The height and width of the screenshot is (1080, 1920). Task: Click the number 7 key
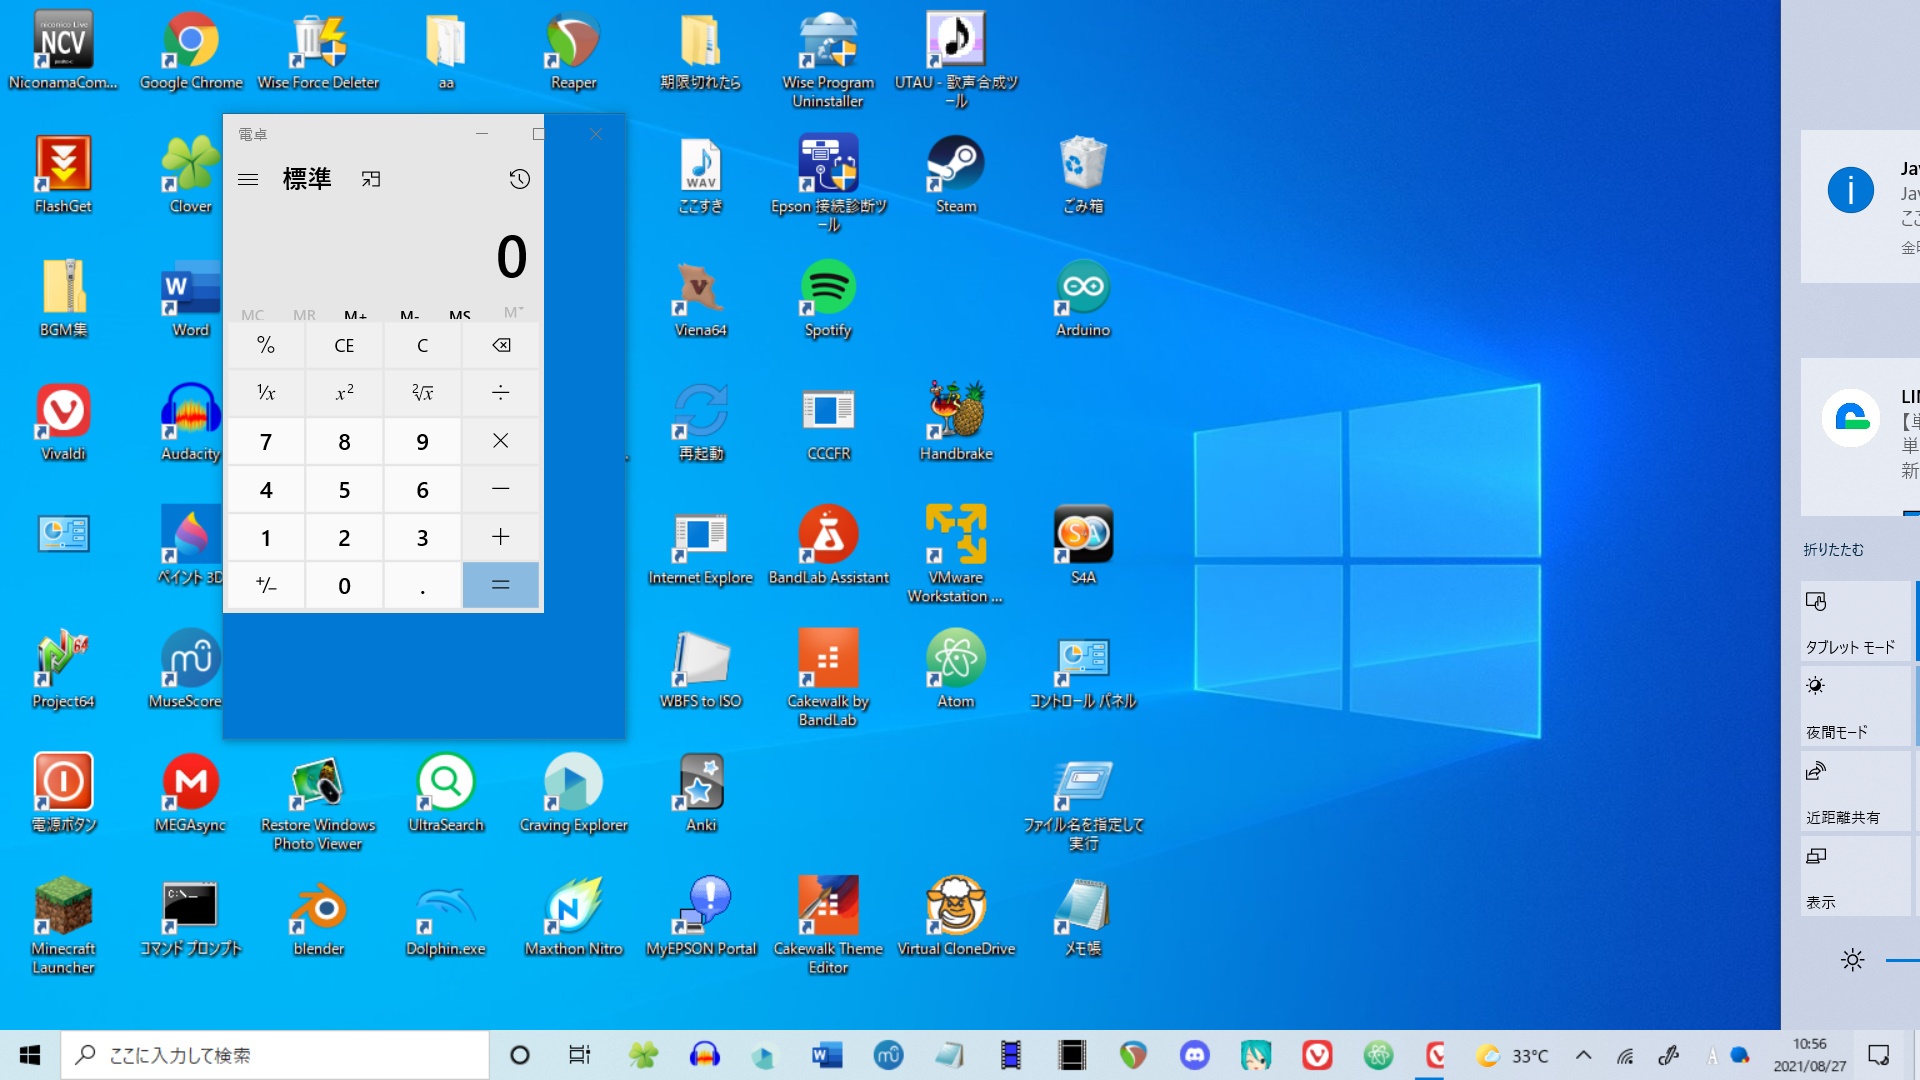coord(266,441)
